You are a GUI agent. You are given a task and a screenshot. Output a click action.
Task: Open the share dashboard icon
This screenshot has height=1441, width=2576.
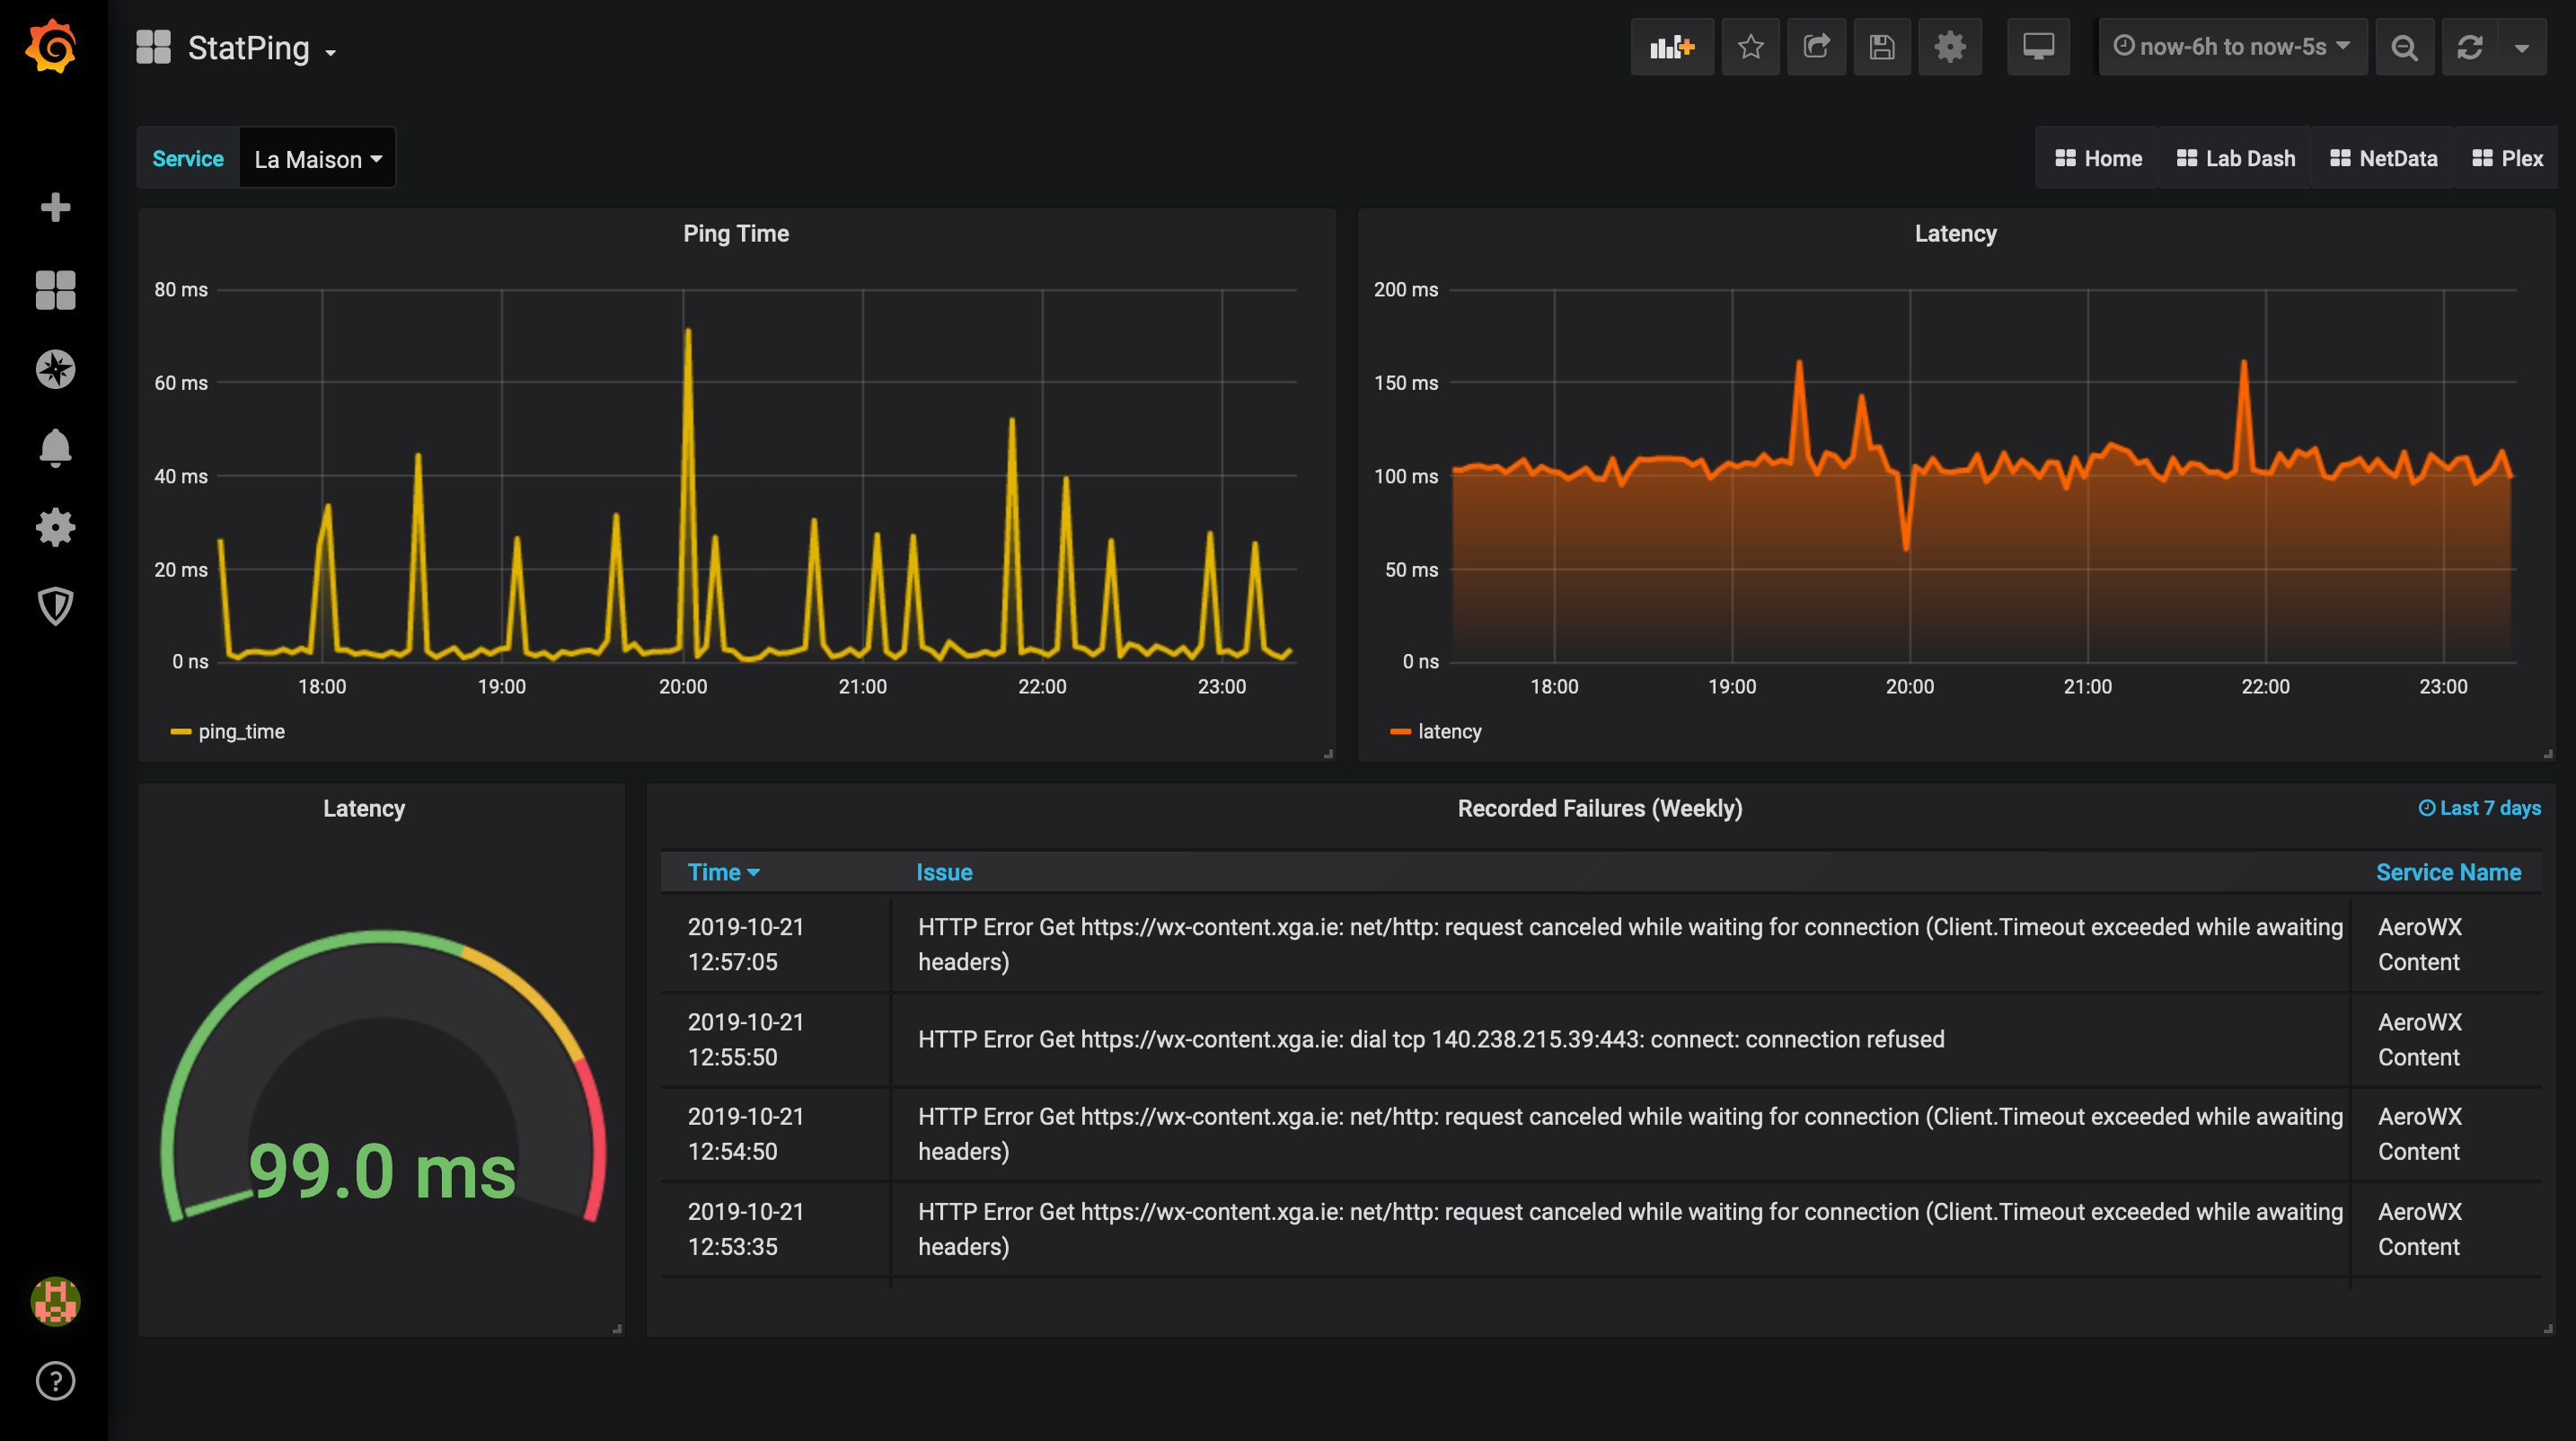point(1816,47)
